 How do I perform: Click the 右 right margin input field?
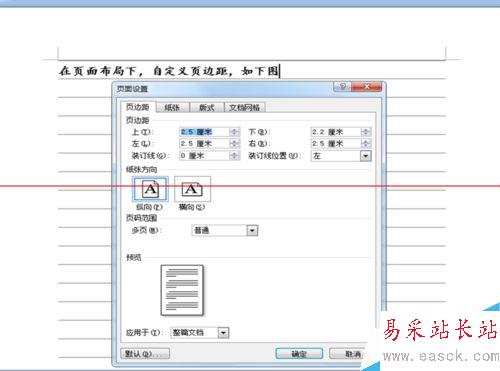click(x=336, y=144)
